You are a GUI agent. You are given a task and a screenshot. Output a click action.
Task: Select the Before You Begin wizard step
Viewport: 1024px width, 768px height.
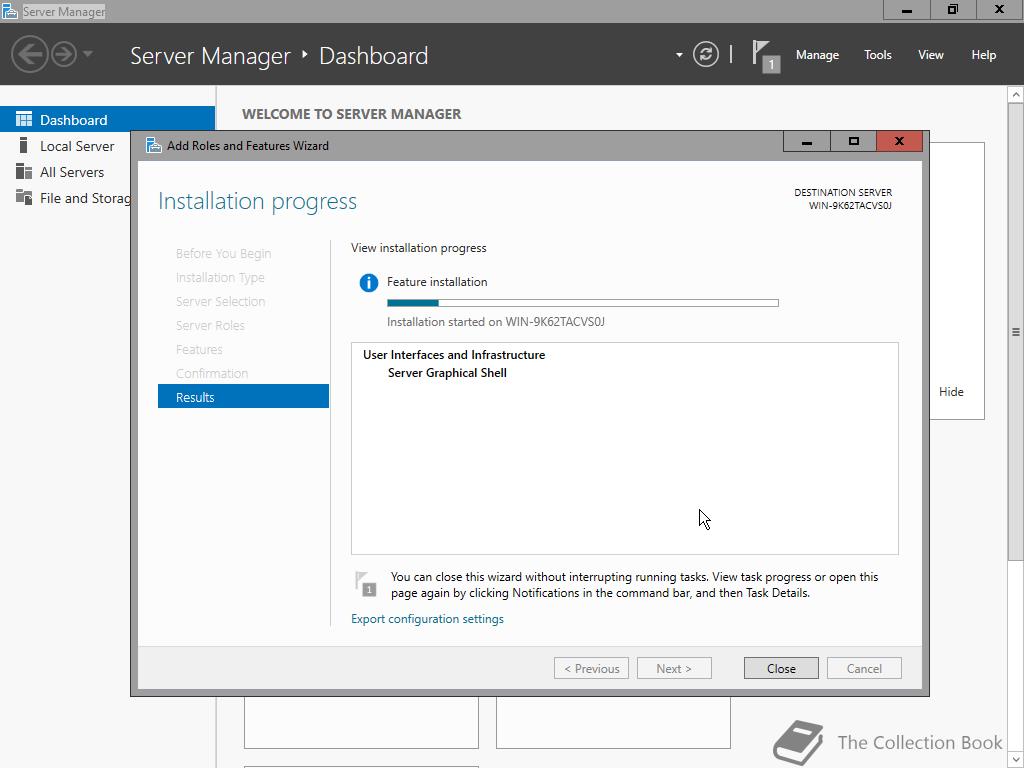223,253
